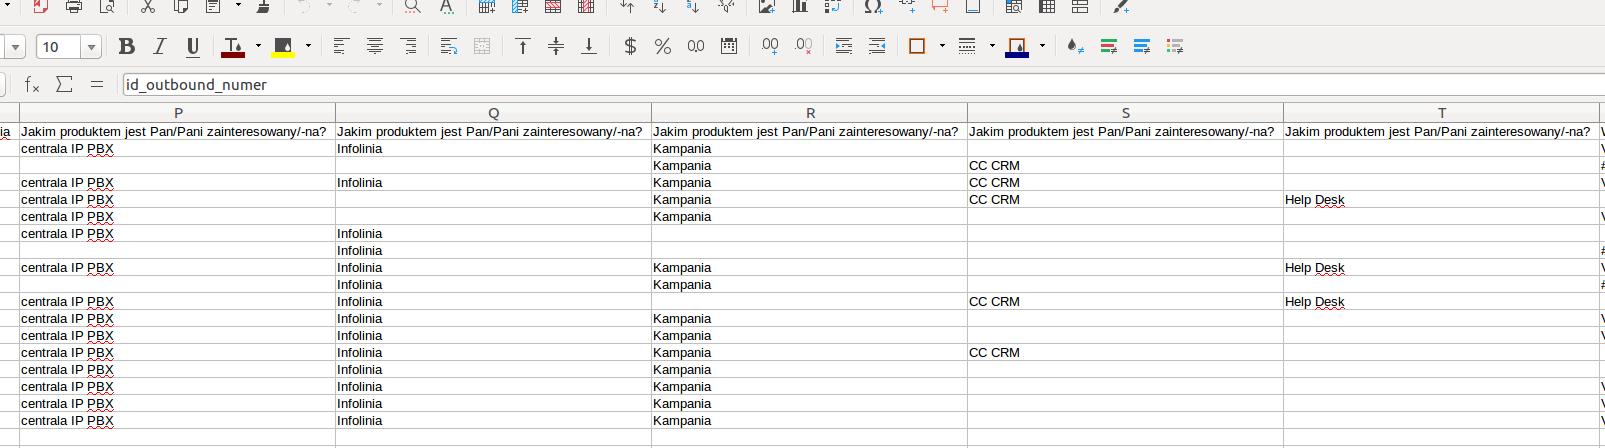Apply navy blue border color swatch
This screenshot has width=1605, height=448.
point(1017,46)
